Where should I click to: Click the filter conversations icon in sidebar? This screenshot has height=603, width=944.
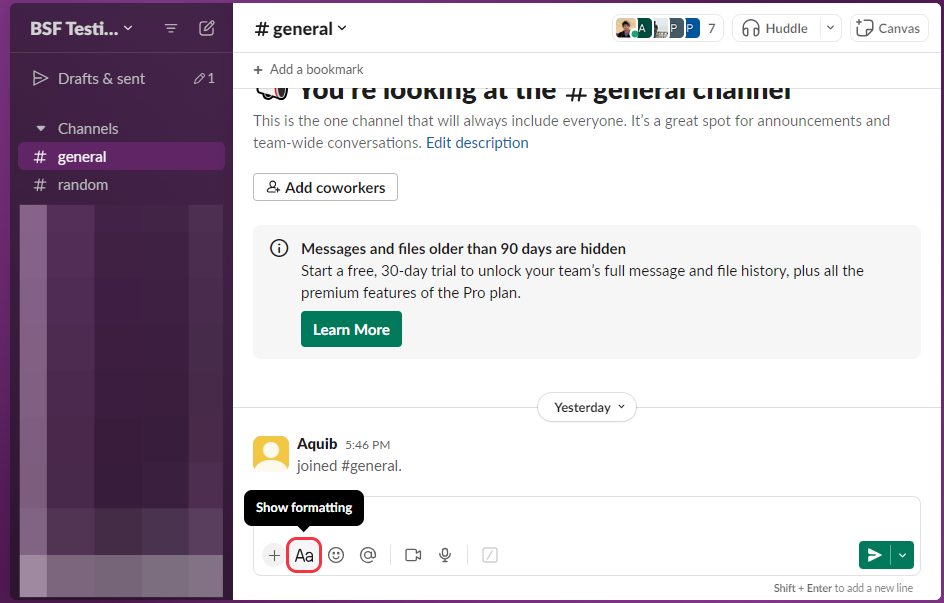[170, 28]
